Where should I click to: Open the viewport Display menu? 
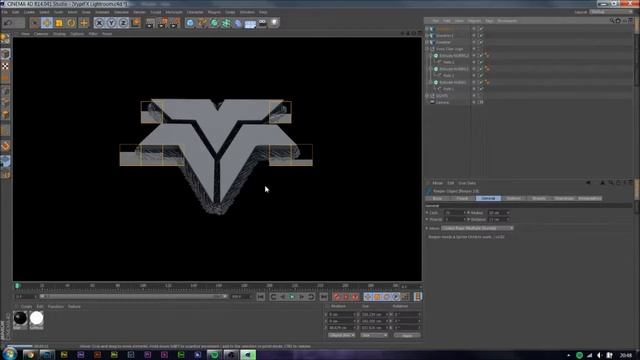tap(59, 34)
